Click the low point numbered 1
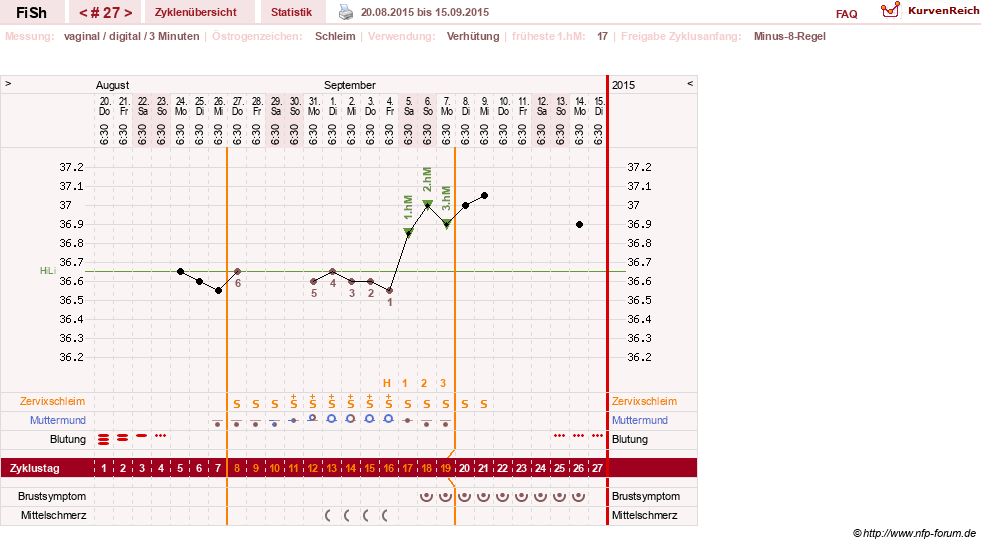Screen dimensions: 981x545 tap(389, 291)
